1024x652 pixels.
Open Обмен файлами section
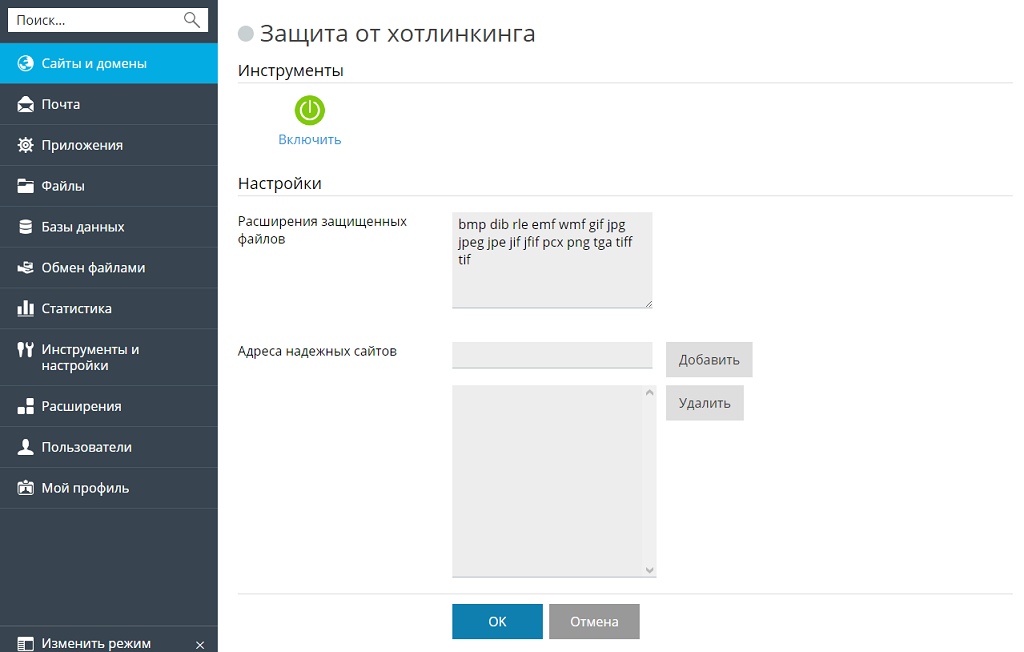click(x=108, y=268)
